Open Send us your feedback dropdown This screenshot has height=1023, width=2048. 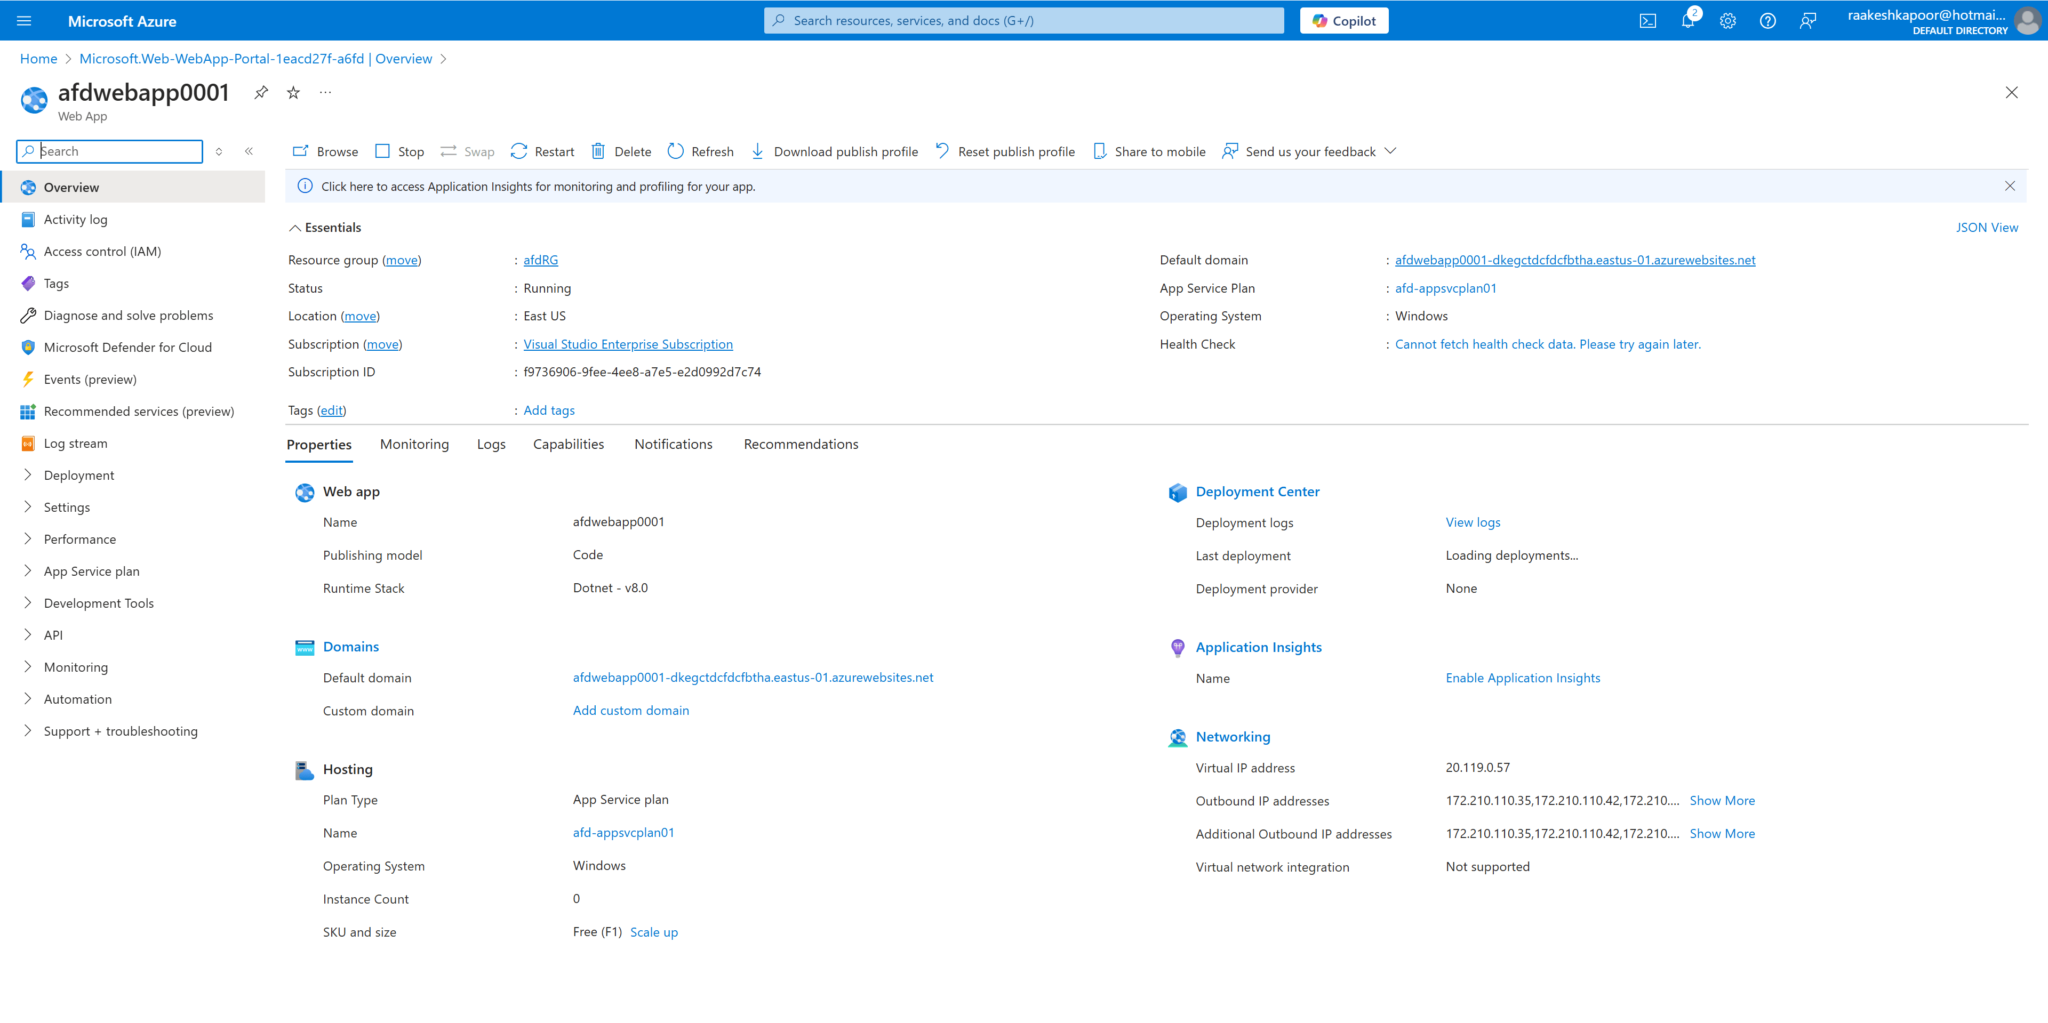[1390, 152]
